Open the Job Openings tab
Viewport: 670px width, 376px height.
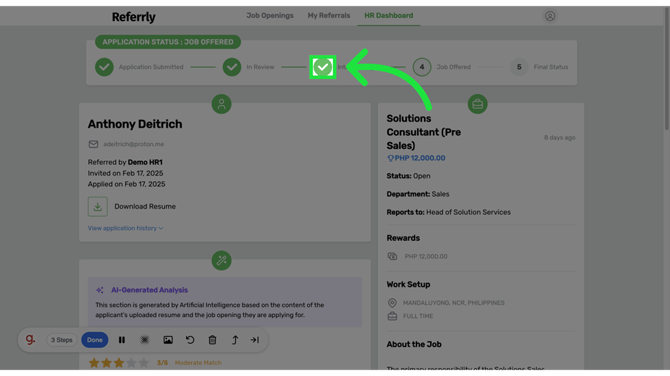click(270, 15)
